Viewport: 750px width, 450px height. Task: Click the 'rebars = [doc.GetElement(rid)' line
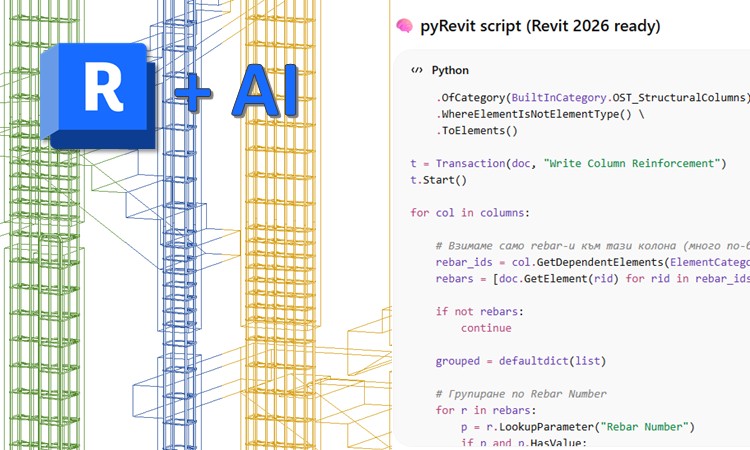point(593,279)
